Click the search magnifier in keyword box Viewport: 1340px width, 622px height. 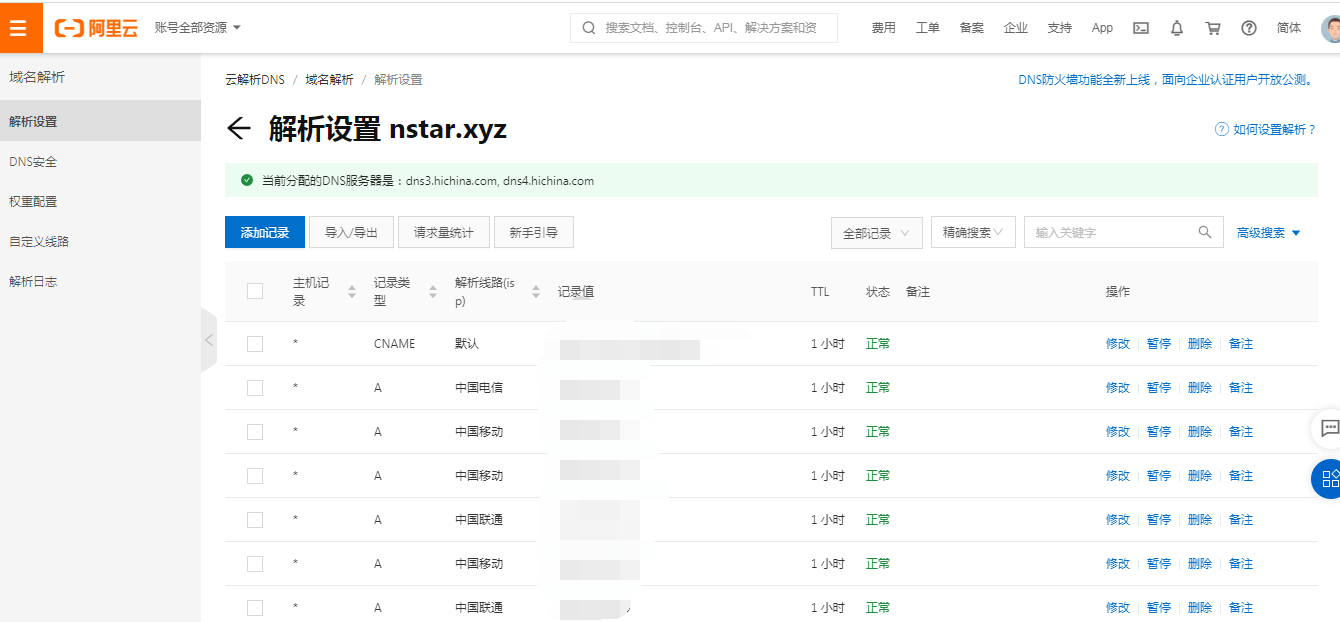coord(1205,232)
